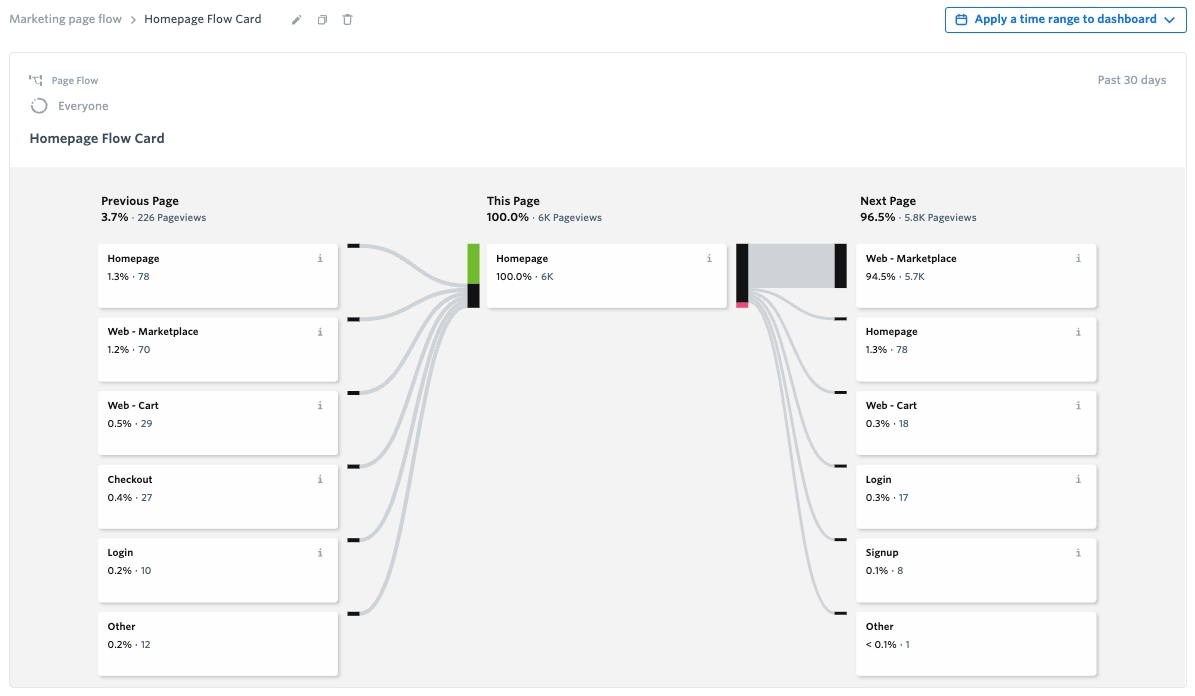This screenshot has width=1195, height=696.
Task: Click info icon on Previous Page Homepage card
Action: [x=320, y=259]
